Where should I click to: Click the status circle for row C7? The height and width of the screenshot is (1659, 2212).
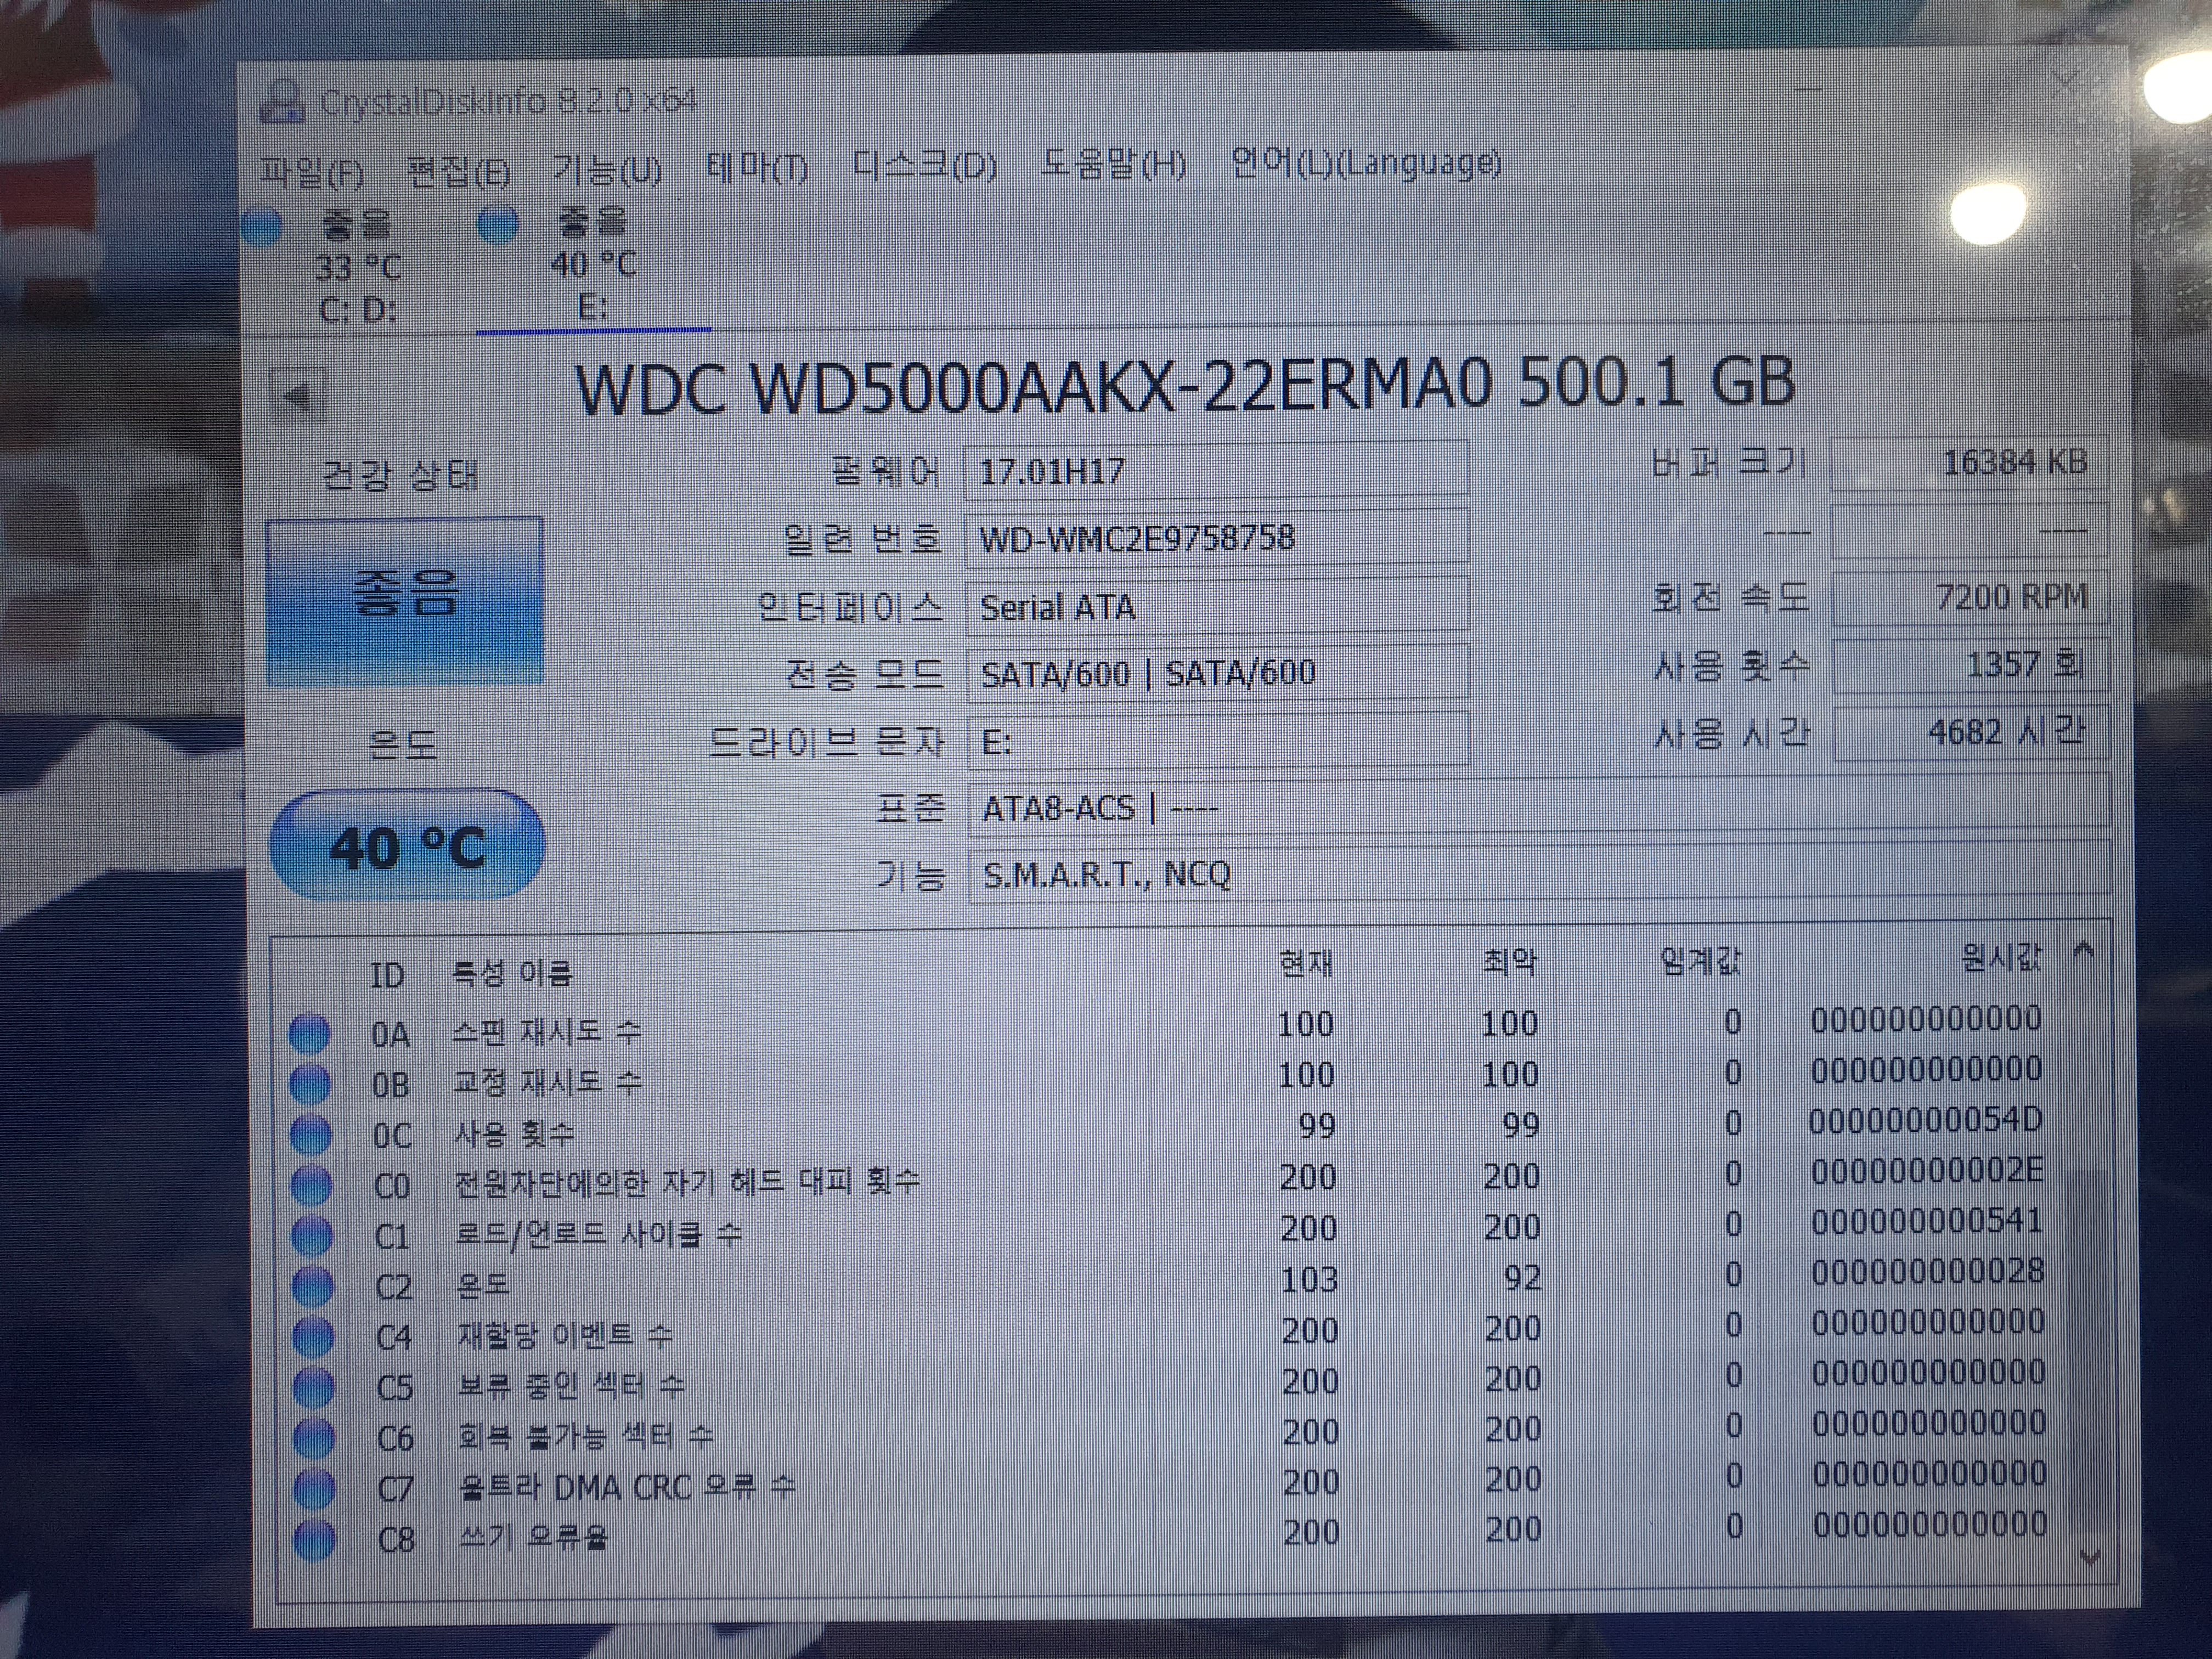click(x=315, y=1490)
